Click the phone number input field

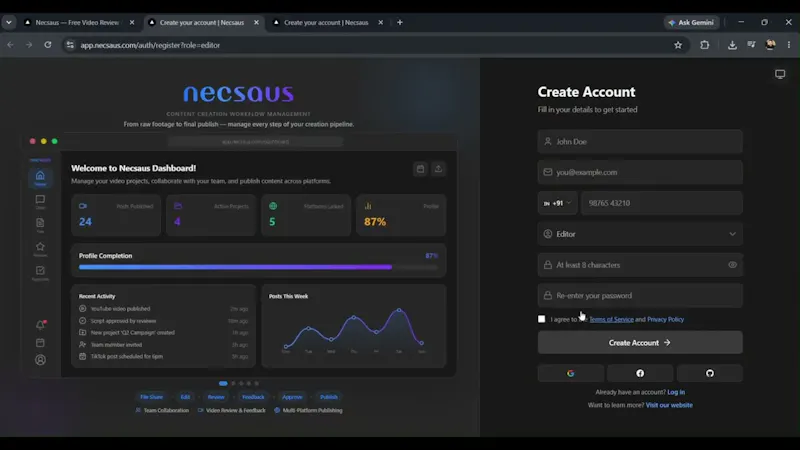tap(662, 203)
